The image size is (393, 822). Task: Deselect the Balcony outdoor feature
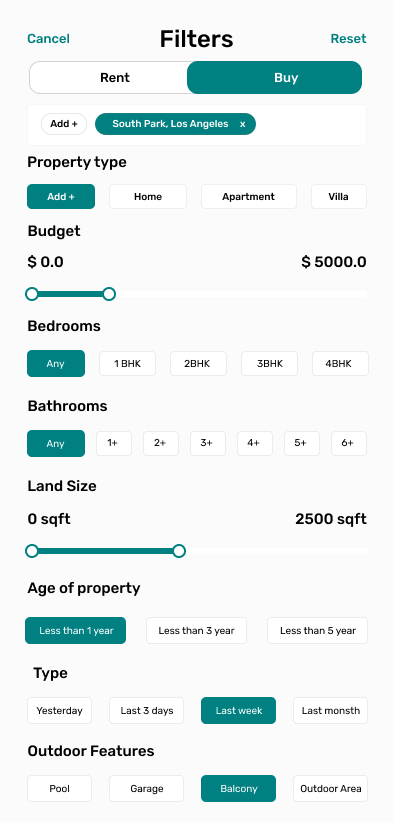(x=238, y=788)
